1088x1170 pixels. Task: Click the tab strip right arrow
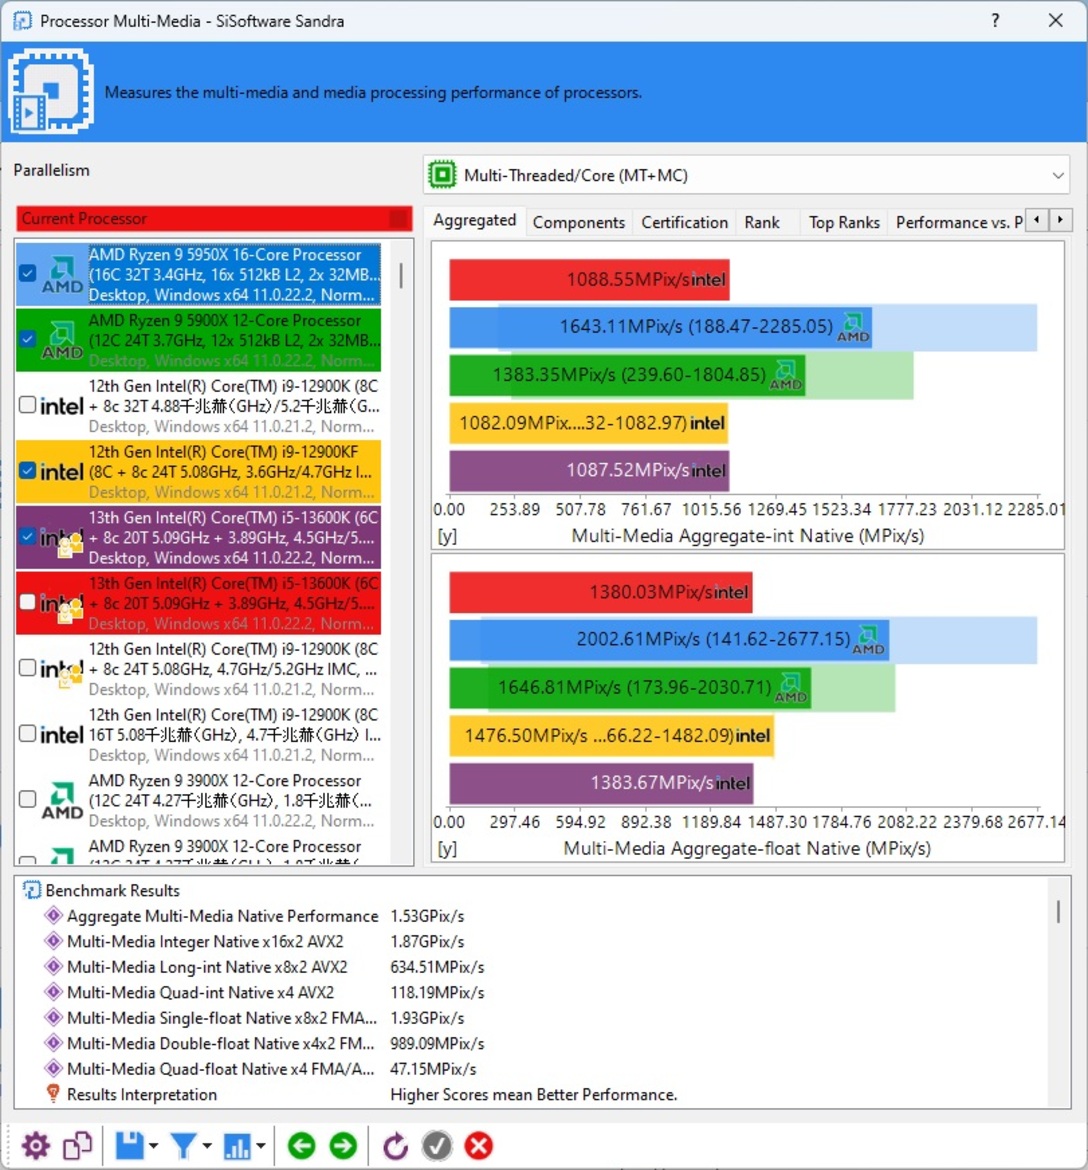tap(1060, 220)
